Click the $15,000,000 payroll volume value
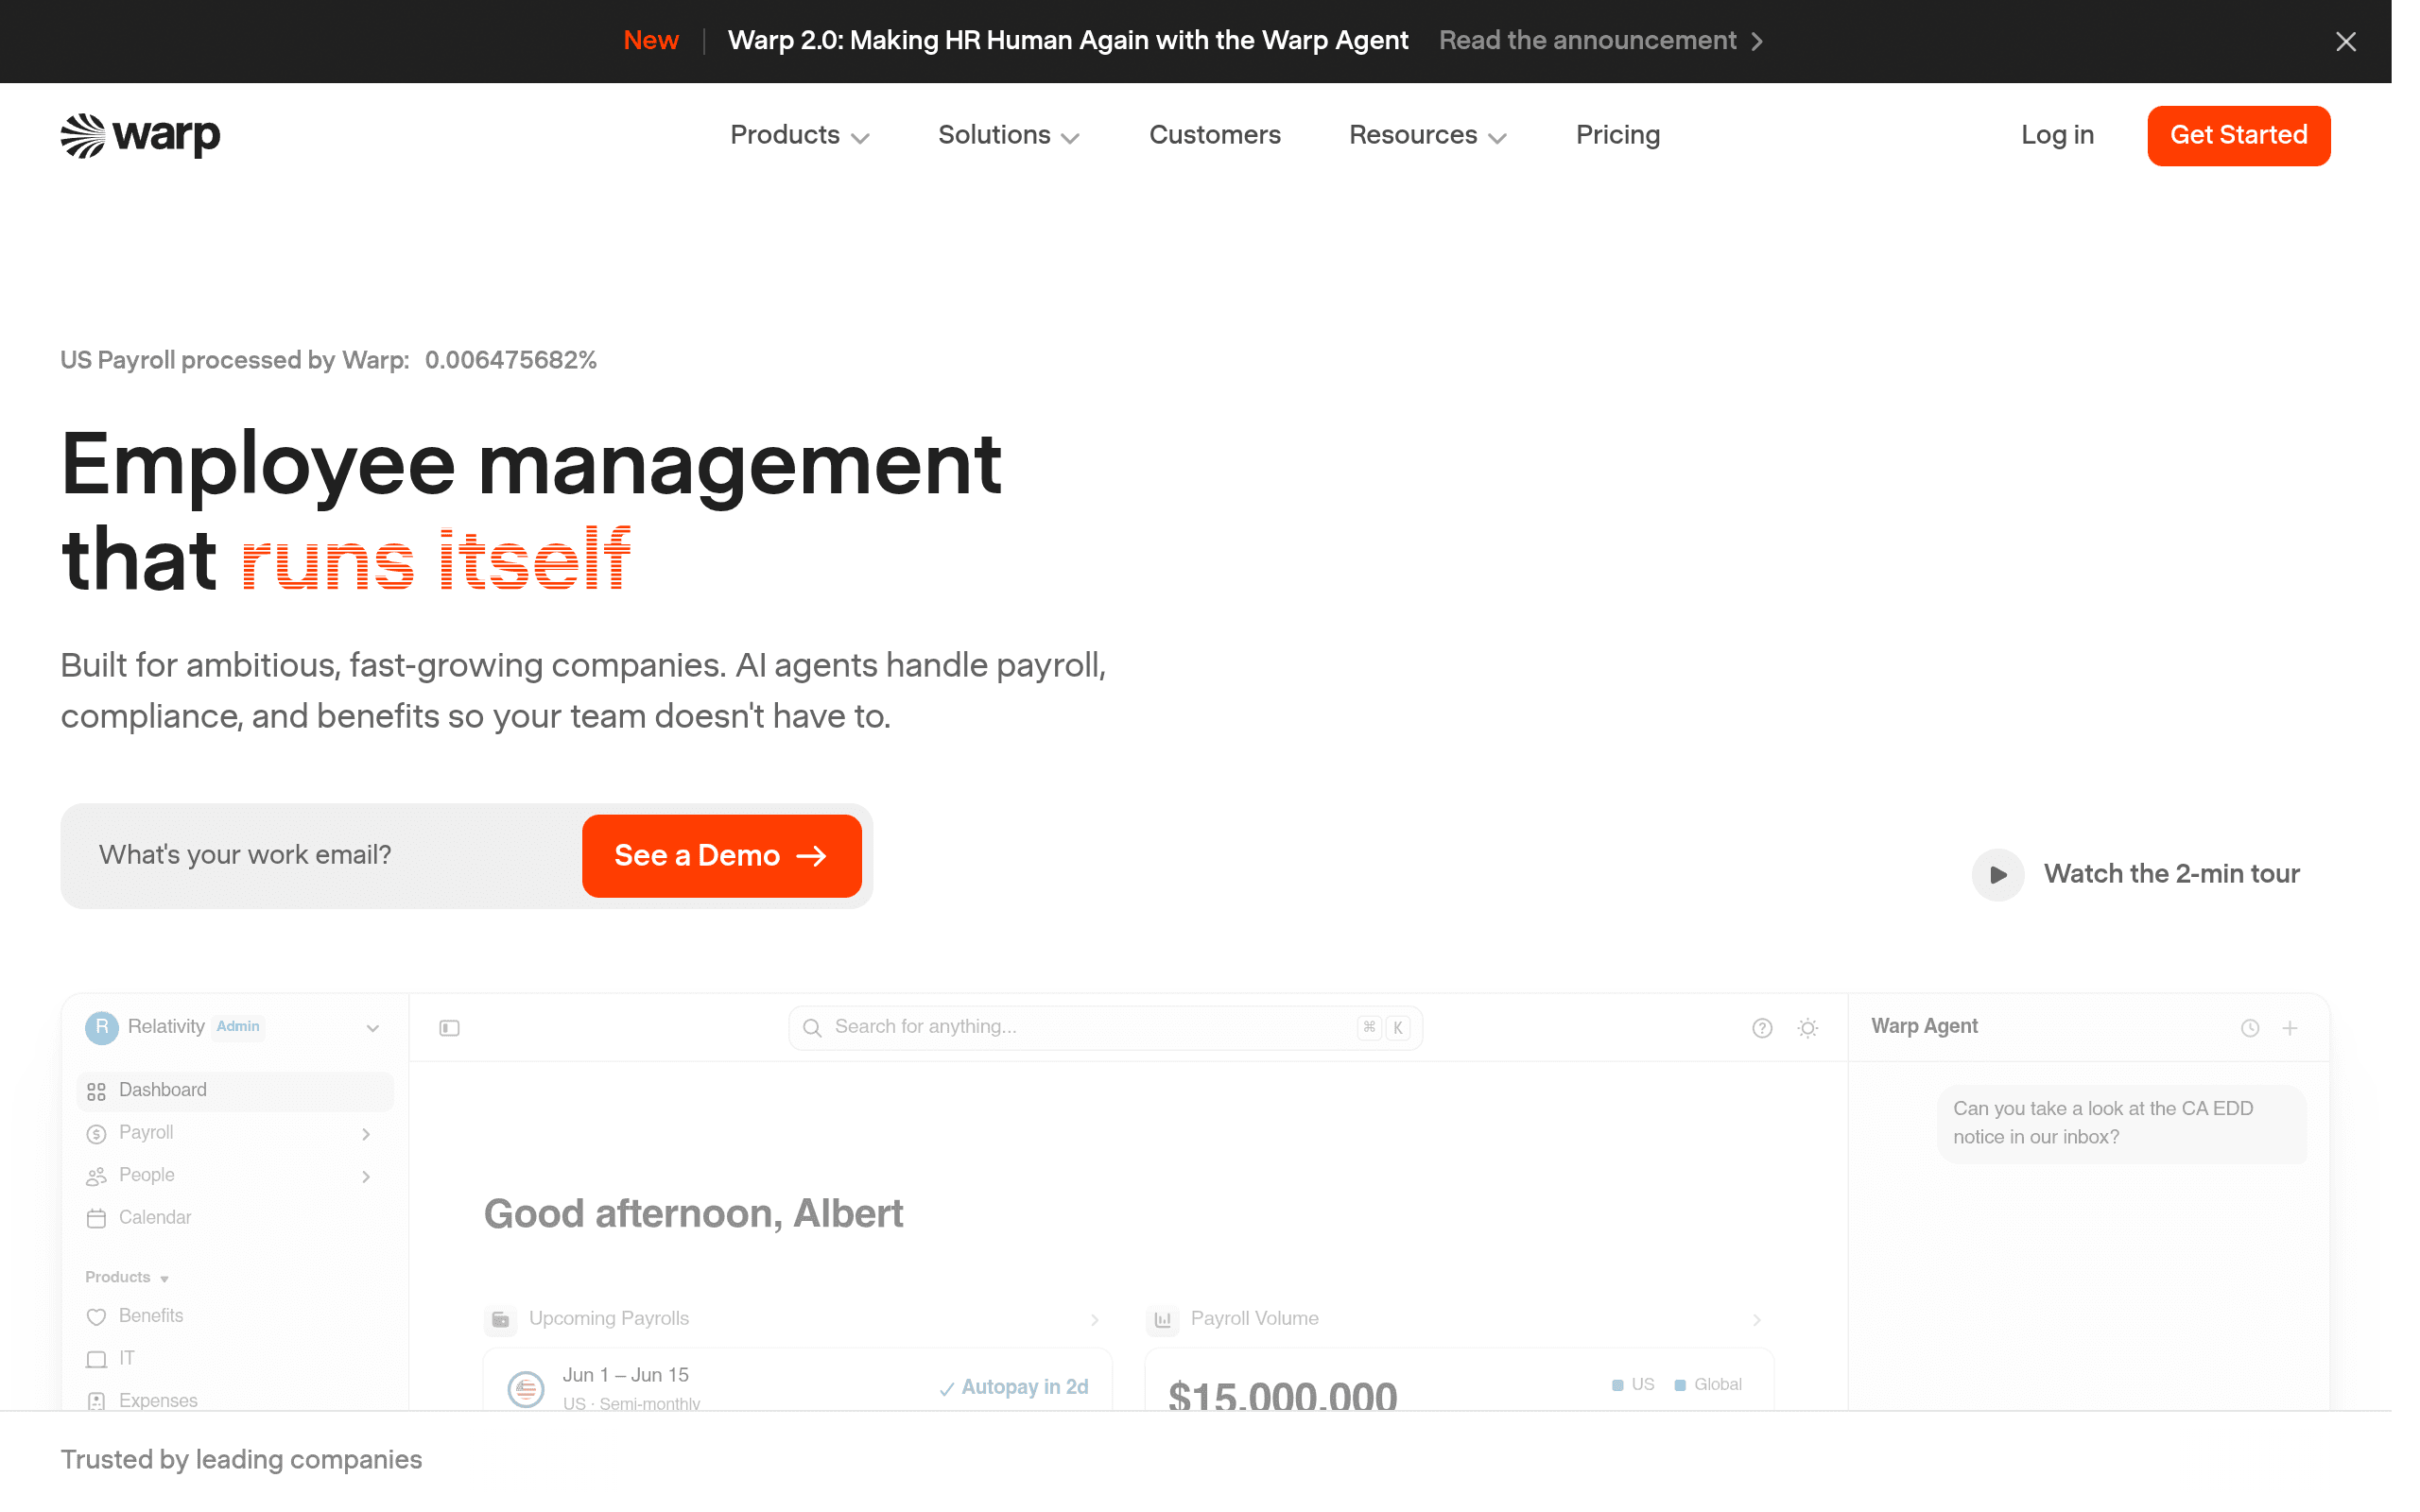This screenshot has width=2420, height=1512. pyautogui.click(x=1282, y=1395)
